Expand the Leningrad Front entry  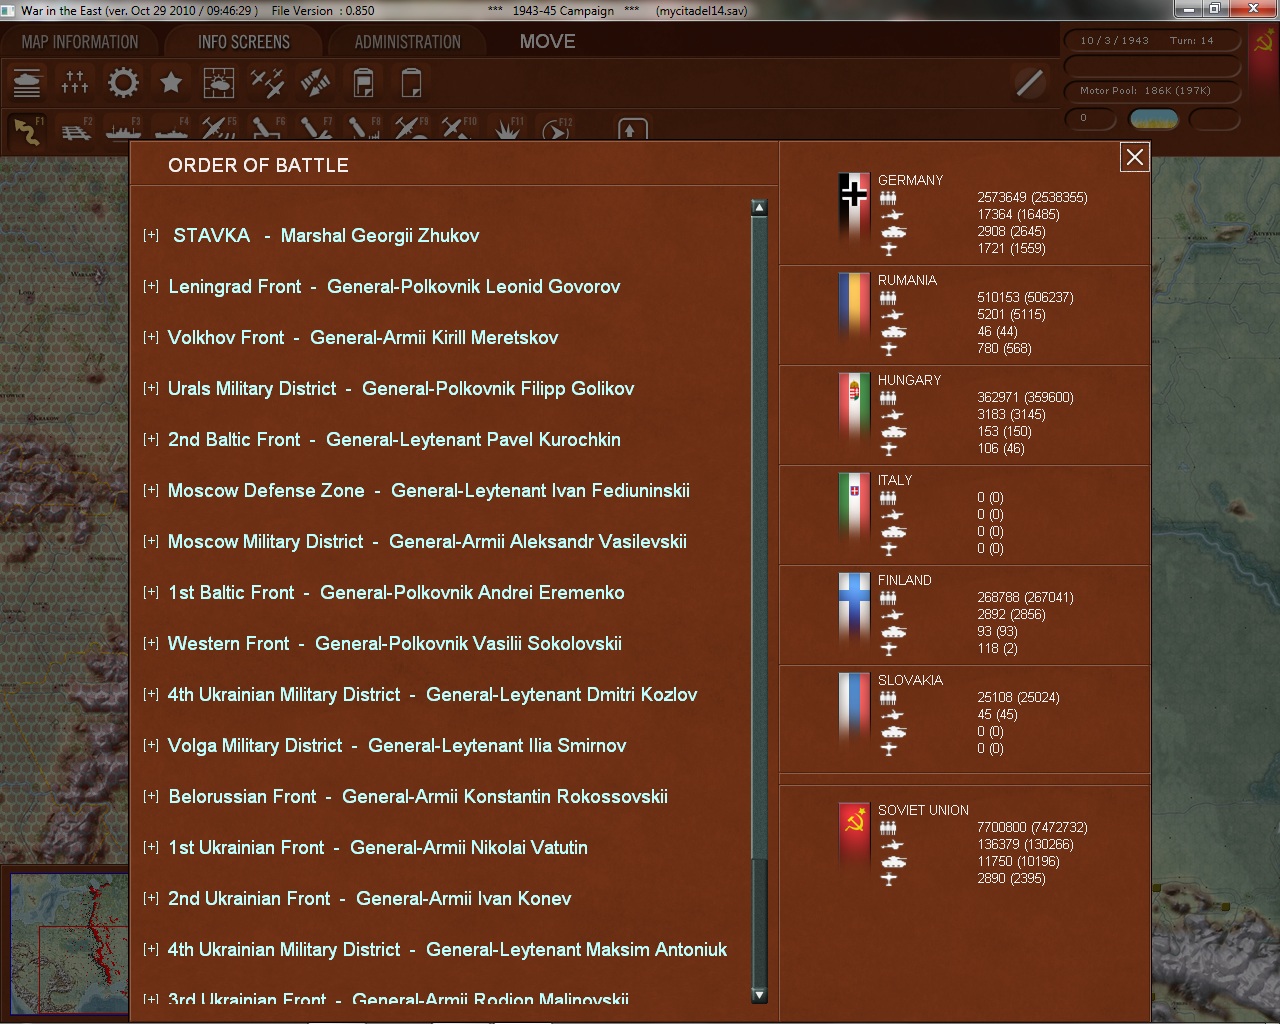click(151, 286)
